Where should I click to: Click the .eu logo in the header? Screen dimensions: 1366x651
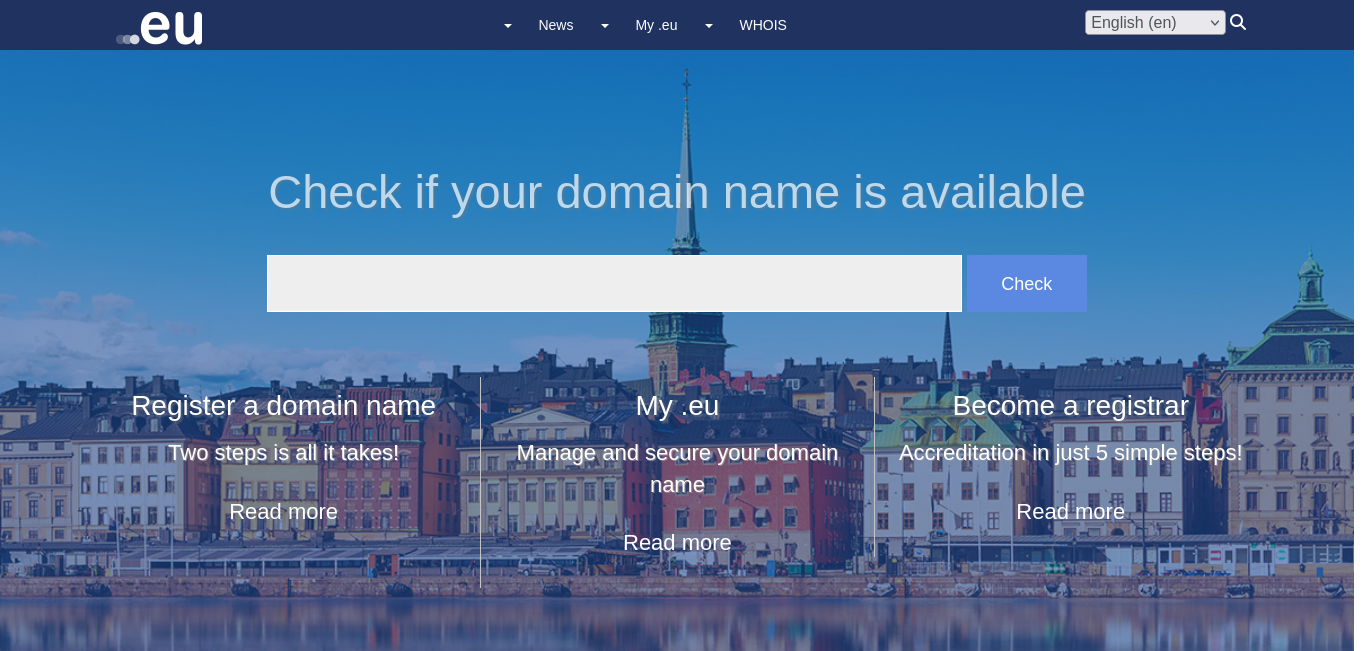tap(159, 27)
